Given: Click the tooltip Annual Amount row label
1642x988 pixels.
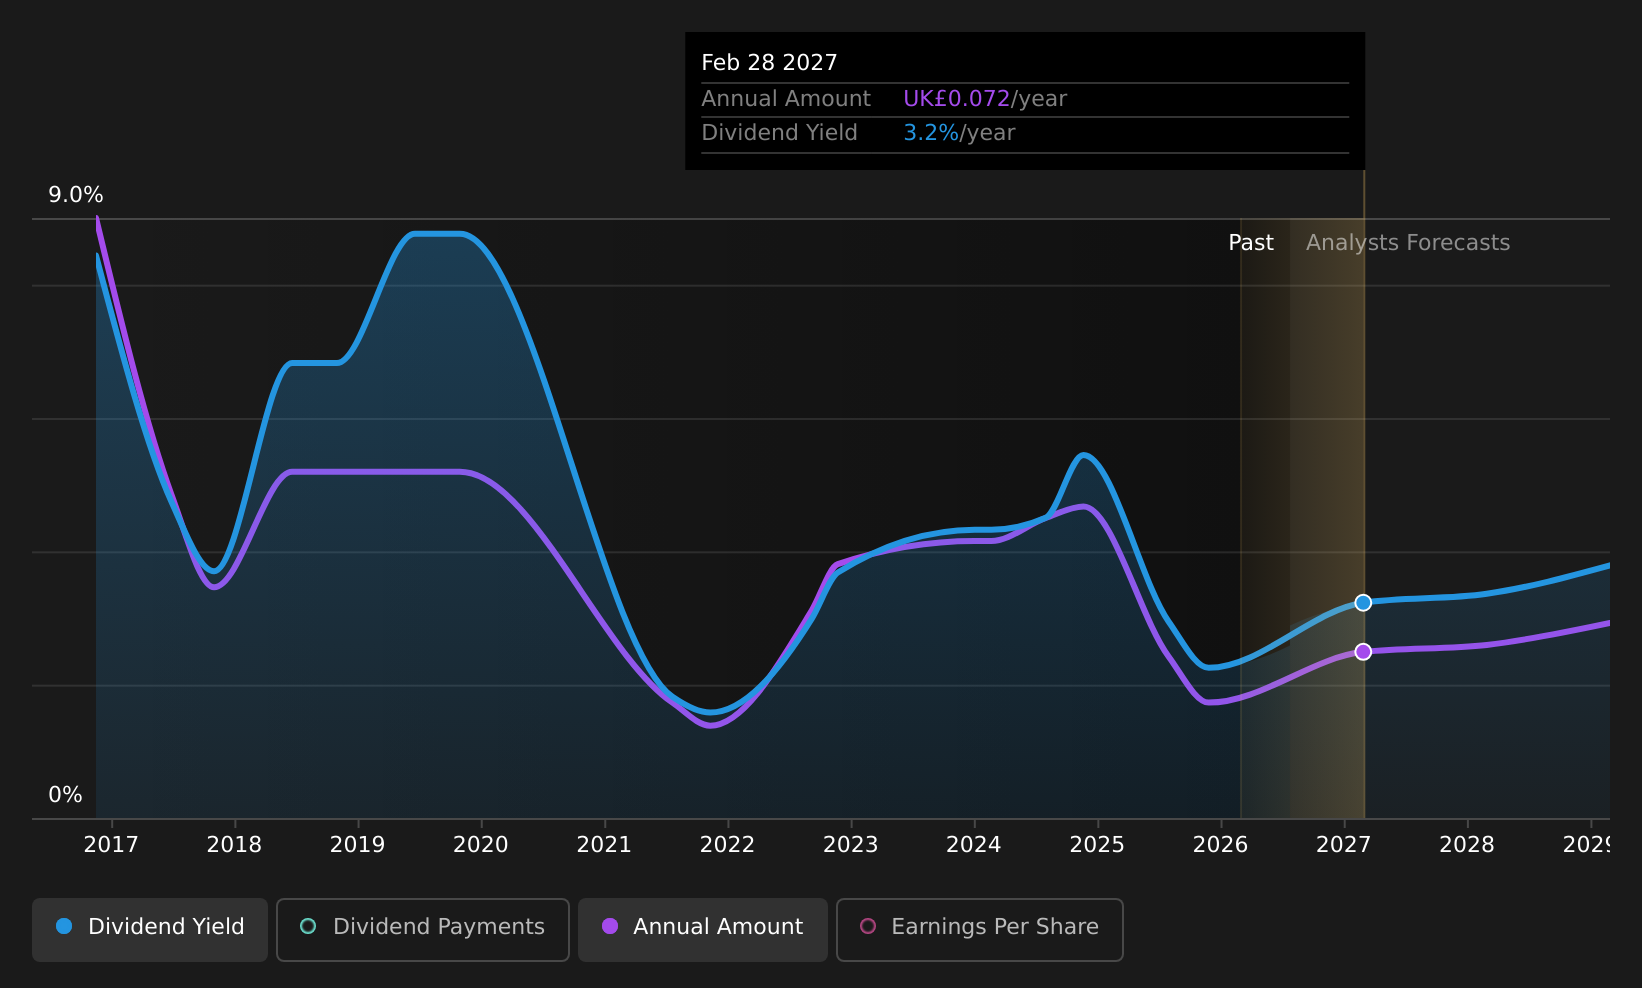Looking at the screenshot, I should tap(786, 99).
